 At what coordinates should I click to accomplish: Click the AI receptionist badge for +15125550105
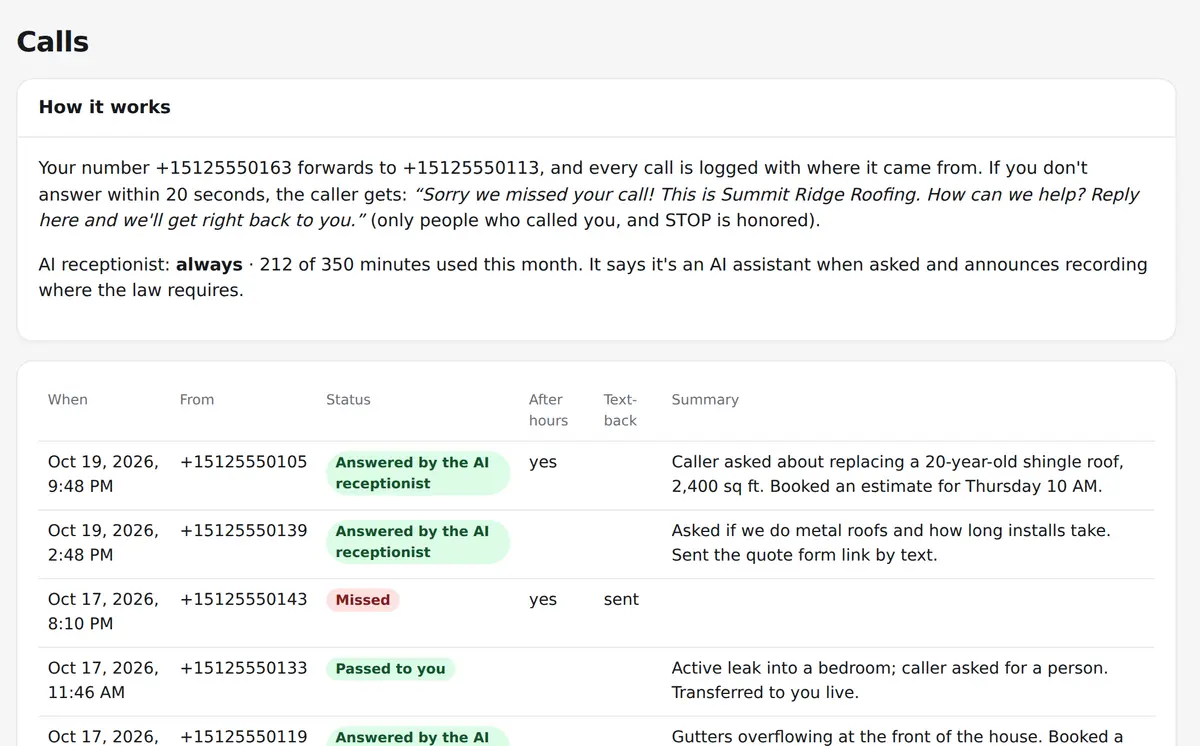coord(418,473)
